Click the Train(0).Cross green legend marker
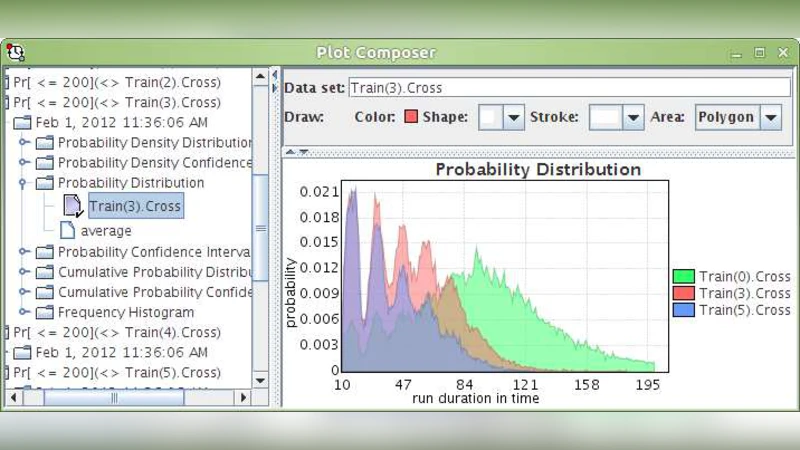Viewport: 800px width, 450px height. 684,277
